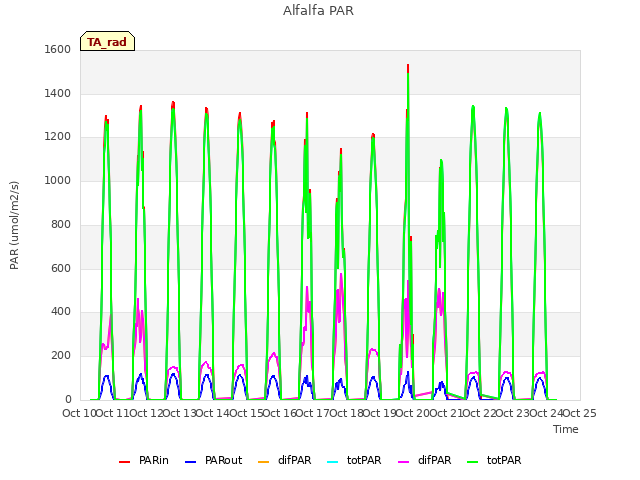The width and height of the screenshot is (640, 480).
Task: Click the Oct 10 x-axis date label
Action: (x=79, y=413)
